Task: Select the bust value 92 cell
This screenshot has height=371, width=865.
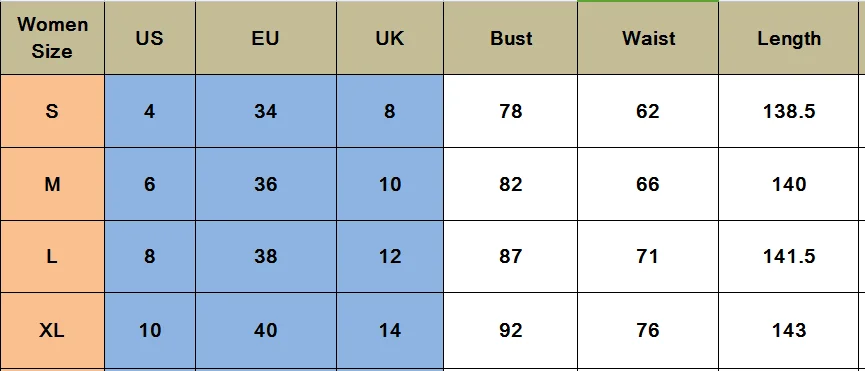Action: [510, 331]
